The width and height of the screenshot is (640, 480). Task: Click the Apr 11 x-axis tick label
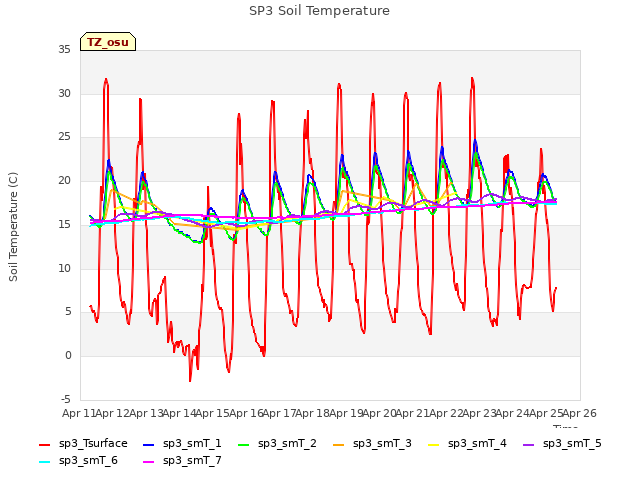[79, 413]
